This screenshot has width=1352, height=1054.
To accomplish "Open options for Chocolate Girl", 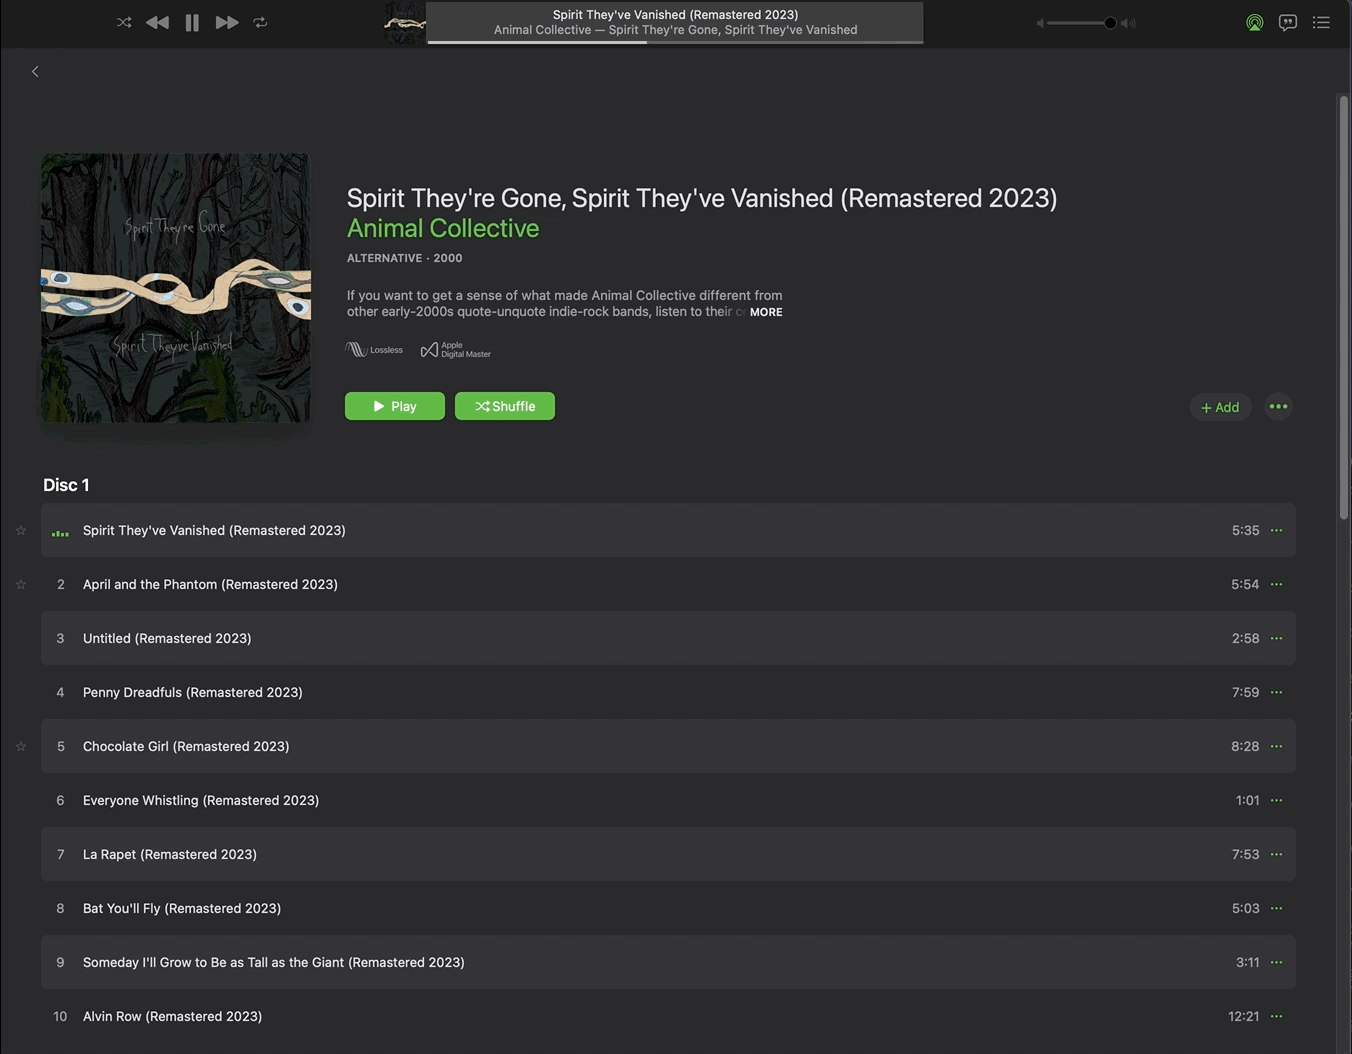I will tap(1276, 746).
